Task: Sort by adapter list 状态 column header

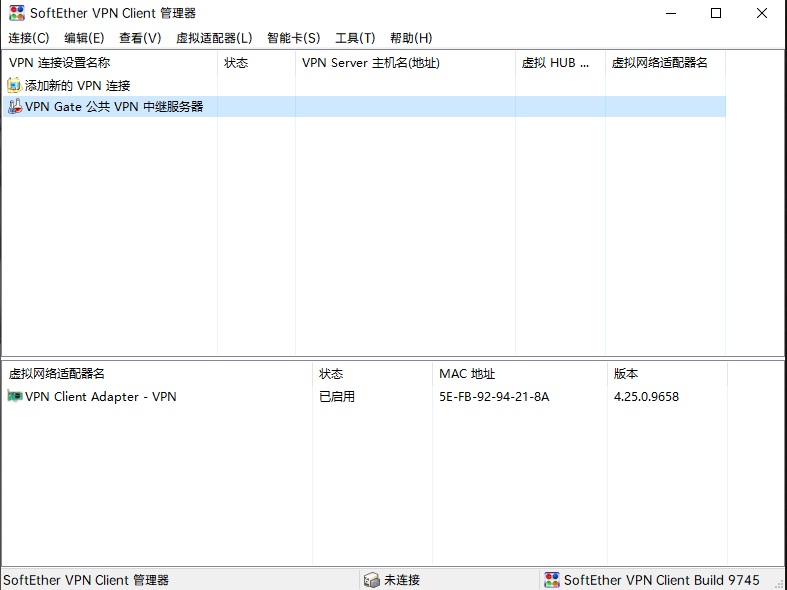Action: tap(372, 374)
